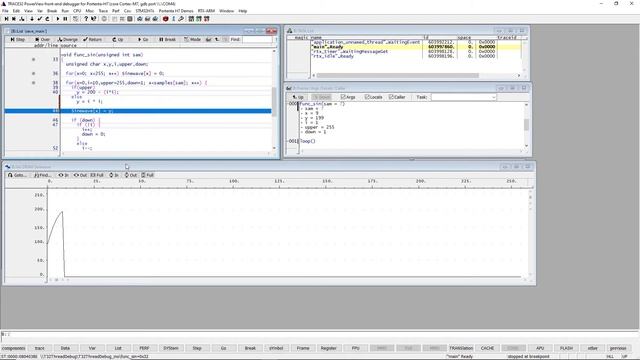Click Goto button in Draw window
Image resolution: width=640 pixels, height=360 pixels.
18,175
